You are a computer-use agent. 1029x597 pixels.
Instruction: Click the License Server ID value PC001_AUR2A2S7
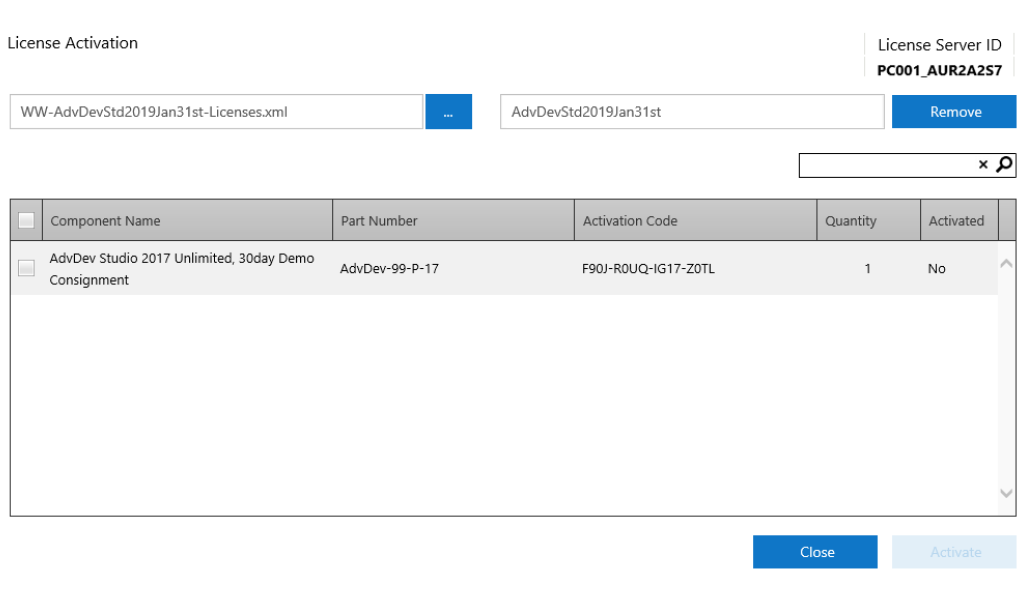pyautogui.click(x=939, y=70)
